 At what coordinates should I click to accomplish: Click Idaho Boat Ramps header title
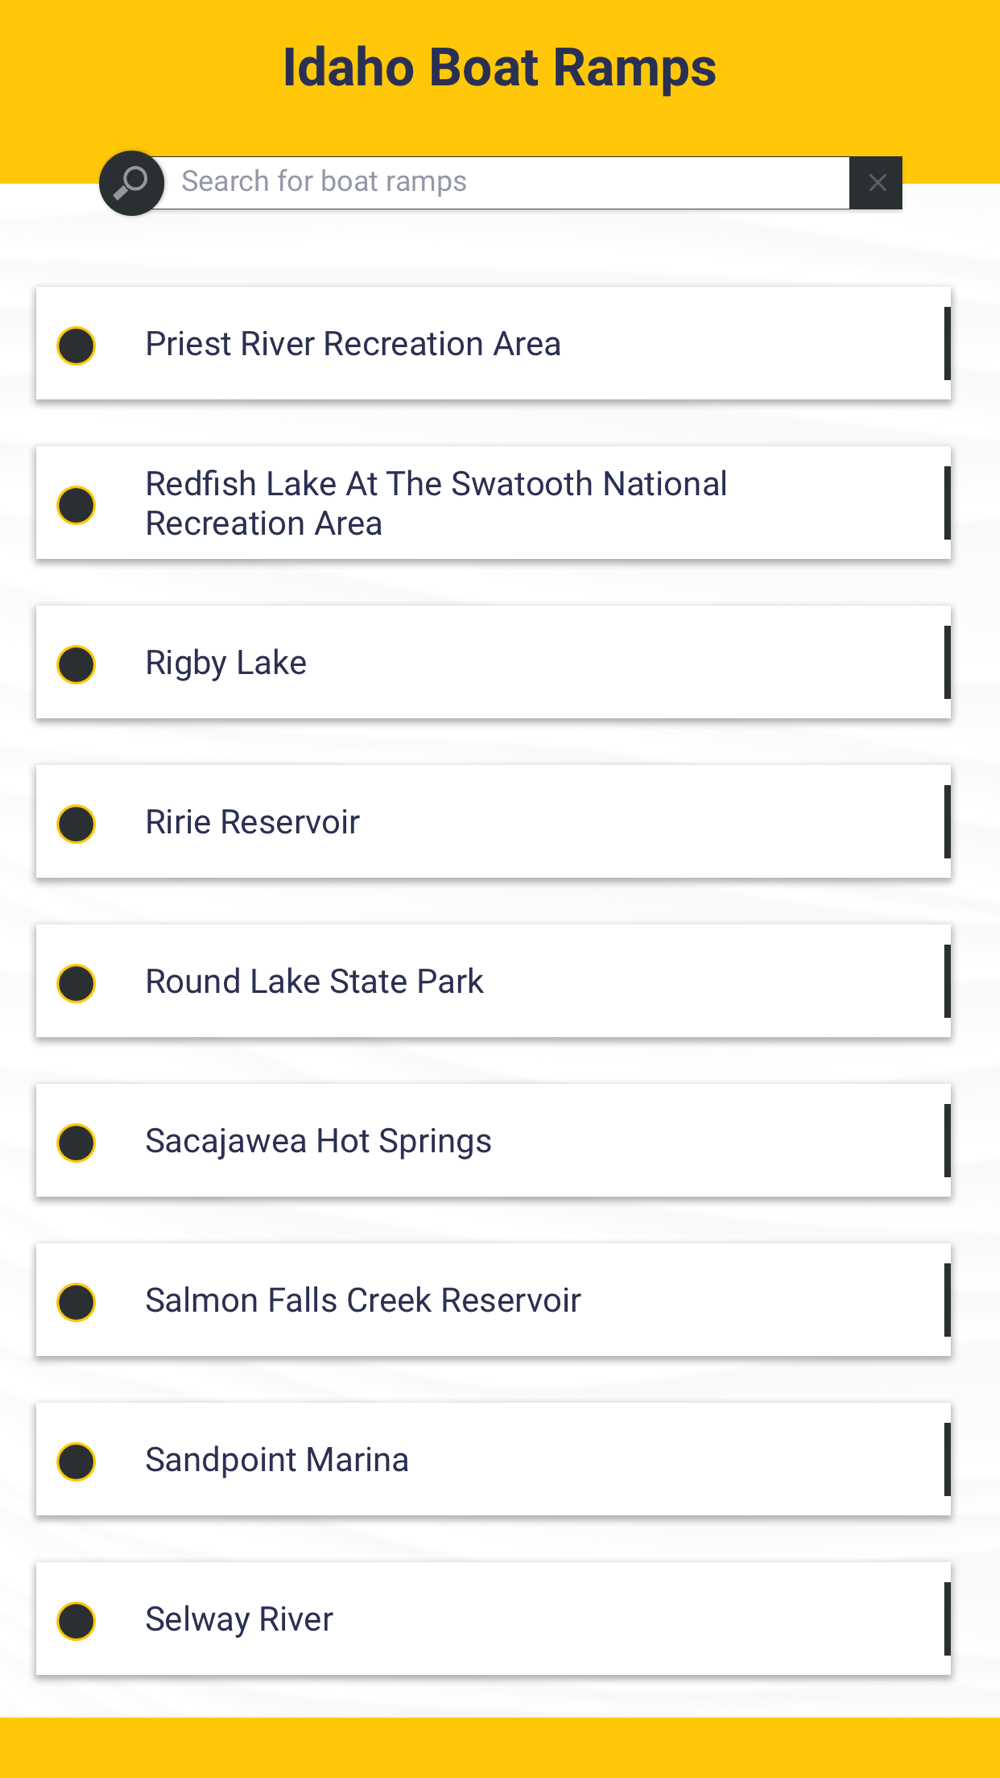499,68
